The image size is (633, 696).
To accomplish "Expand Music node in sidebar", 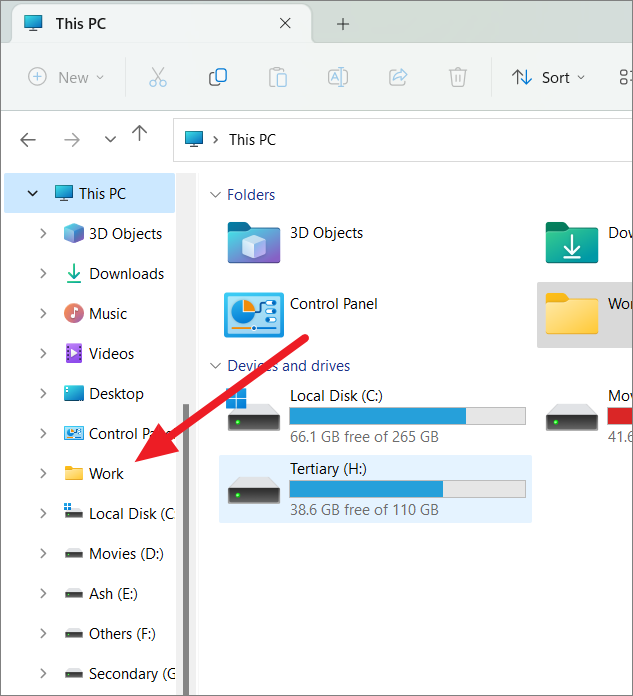I will click(43, 313).
